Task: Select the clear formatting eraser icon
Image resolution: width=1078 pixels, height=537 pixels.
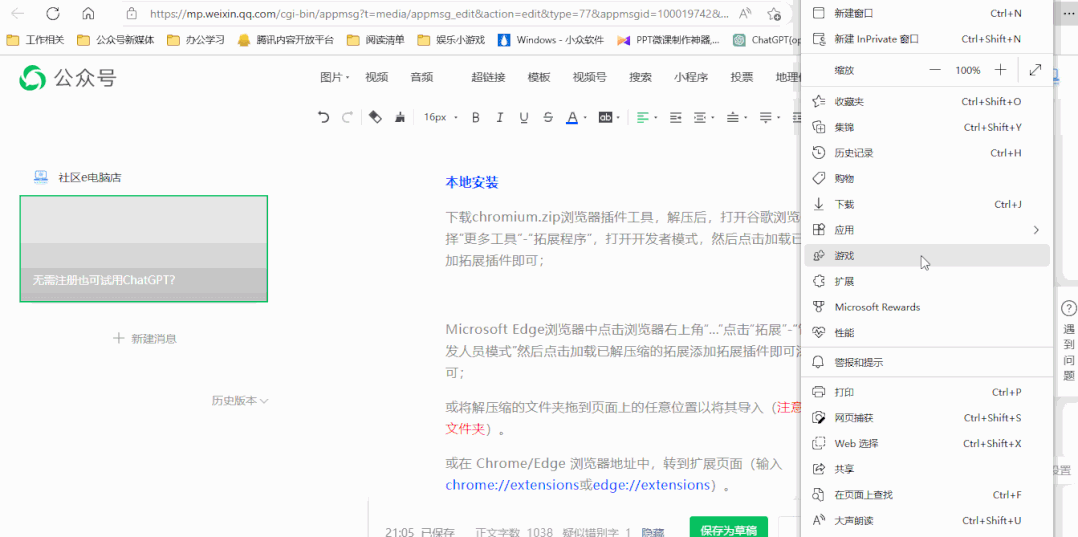Action: coord(375,118)
